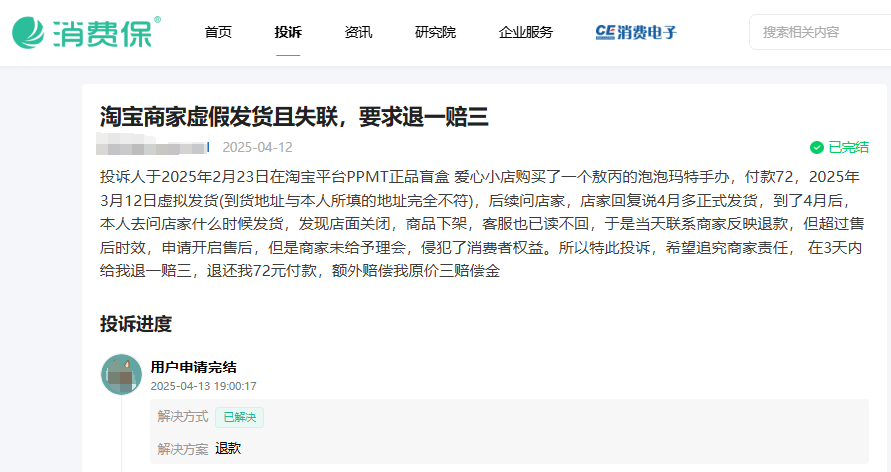Go to 首页 in the navigation bar
Viewport: 891px width, 472px height.
218,32
